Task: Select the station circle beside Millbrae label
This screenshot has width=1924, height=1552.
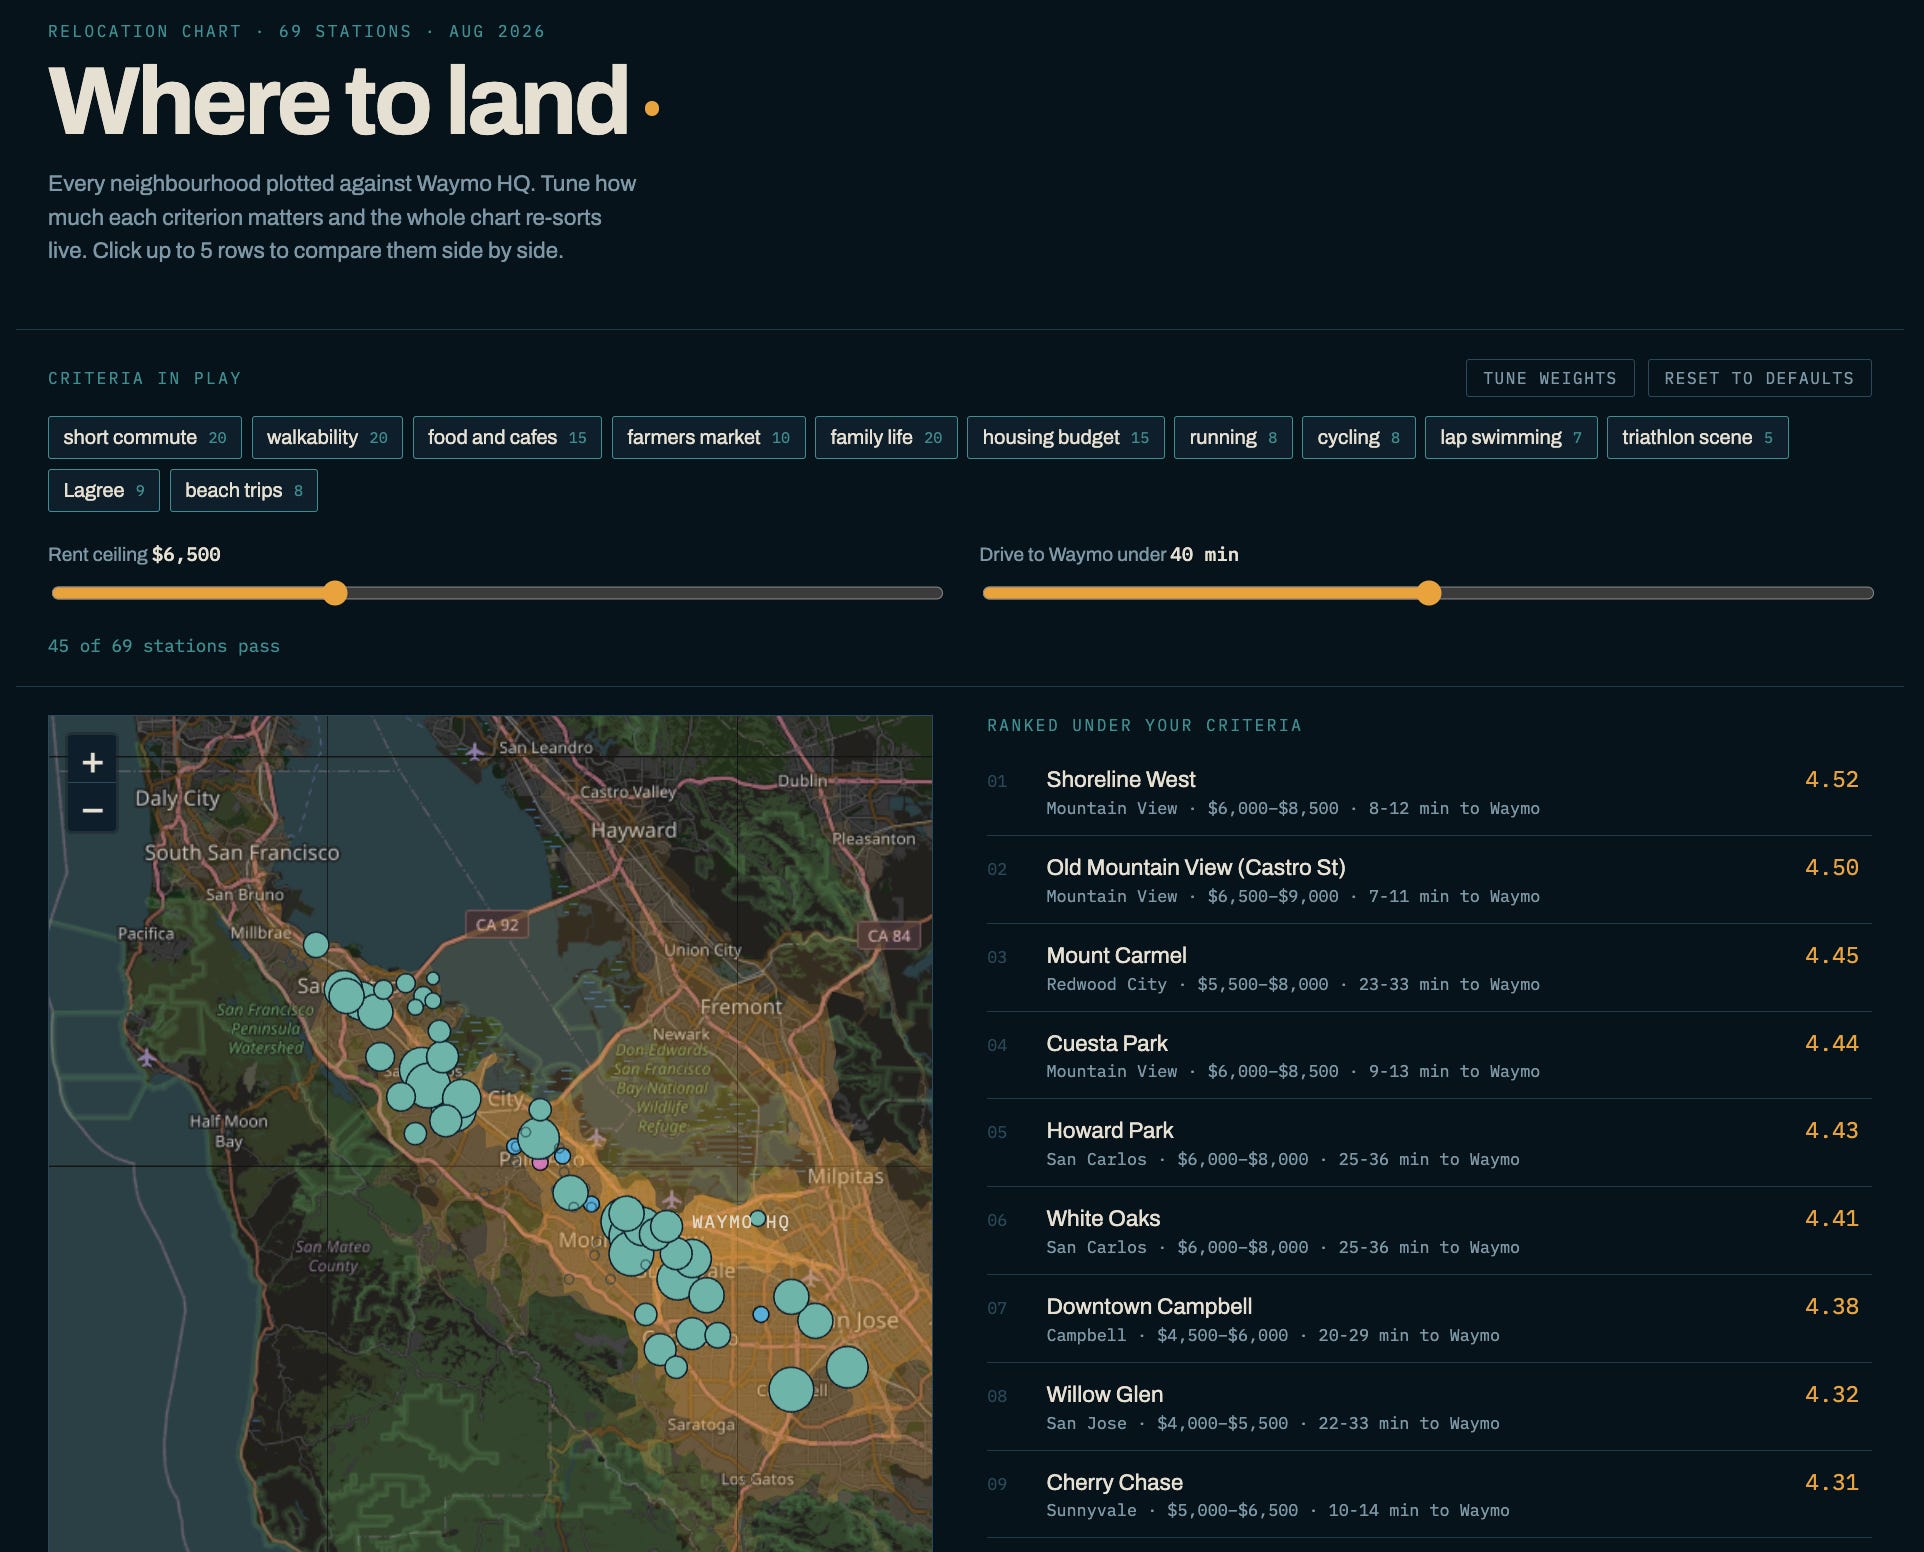Action: (x=316, y=944)
